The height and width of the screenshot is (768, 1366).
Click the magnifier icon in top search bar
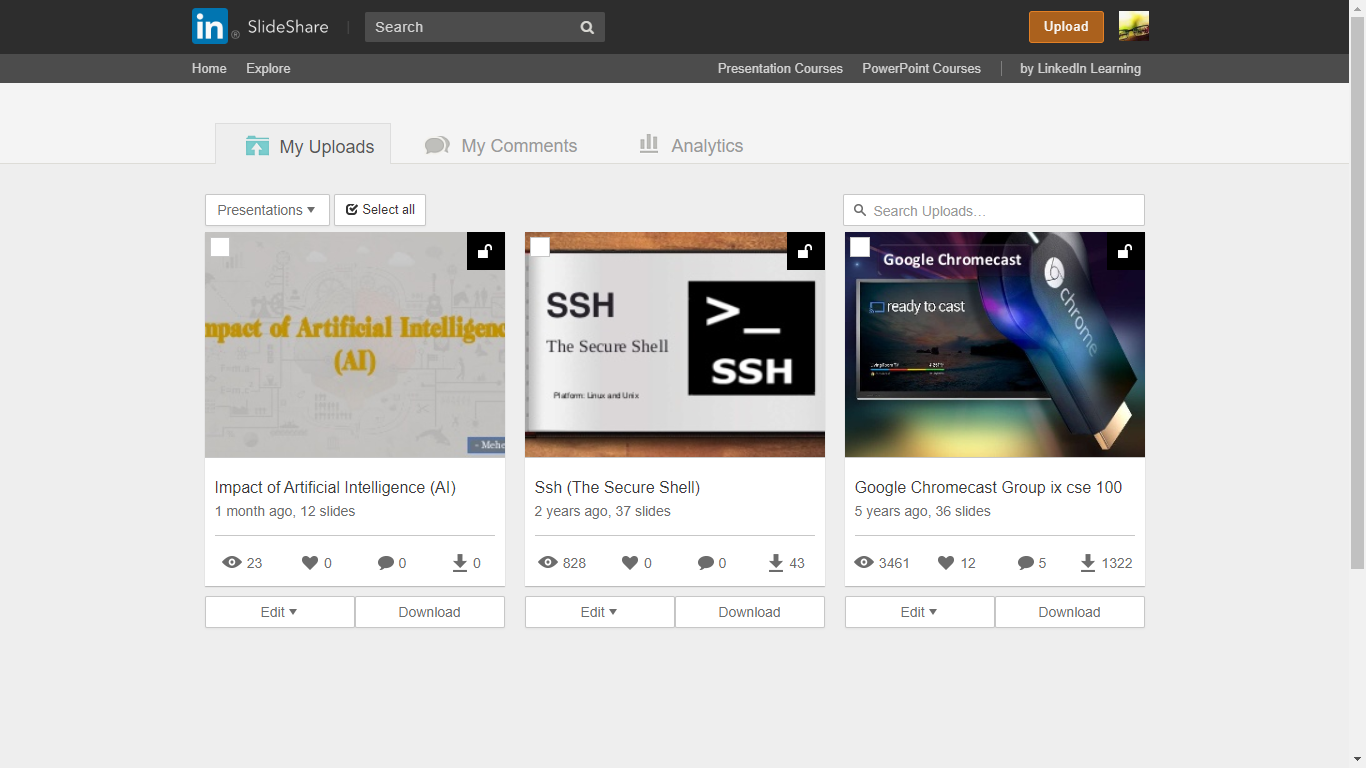[x=587, y=27]
